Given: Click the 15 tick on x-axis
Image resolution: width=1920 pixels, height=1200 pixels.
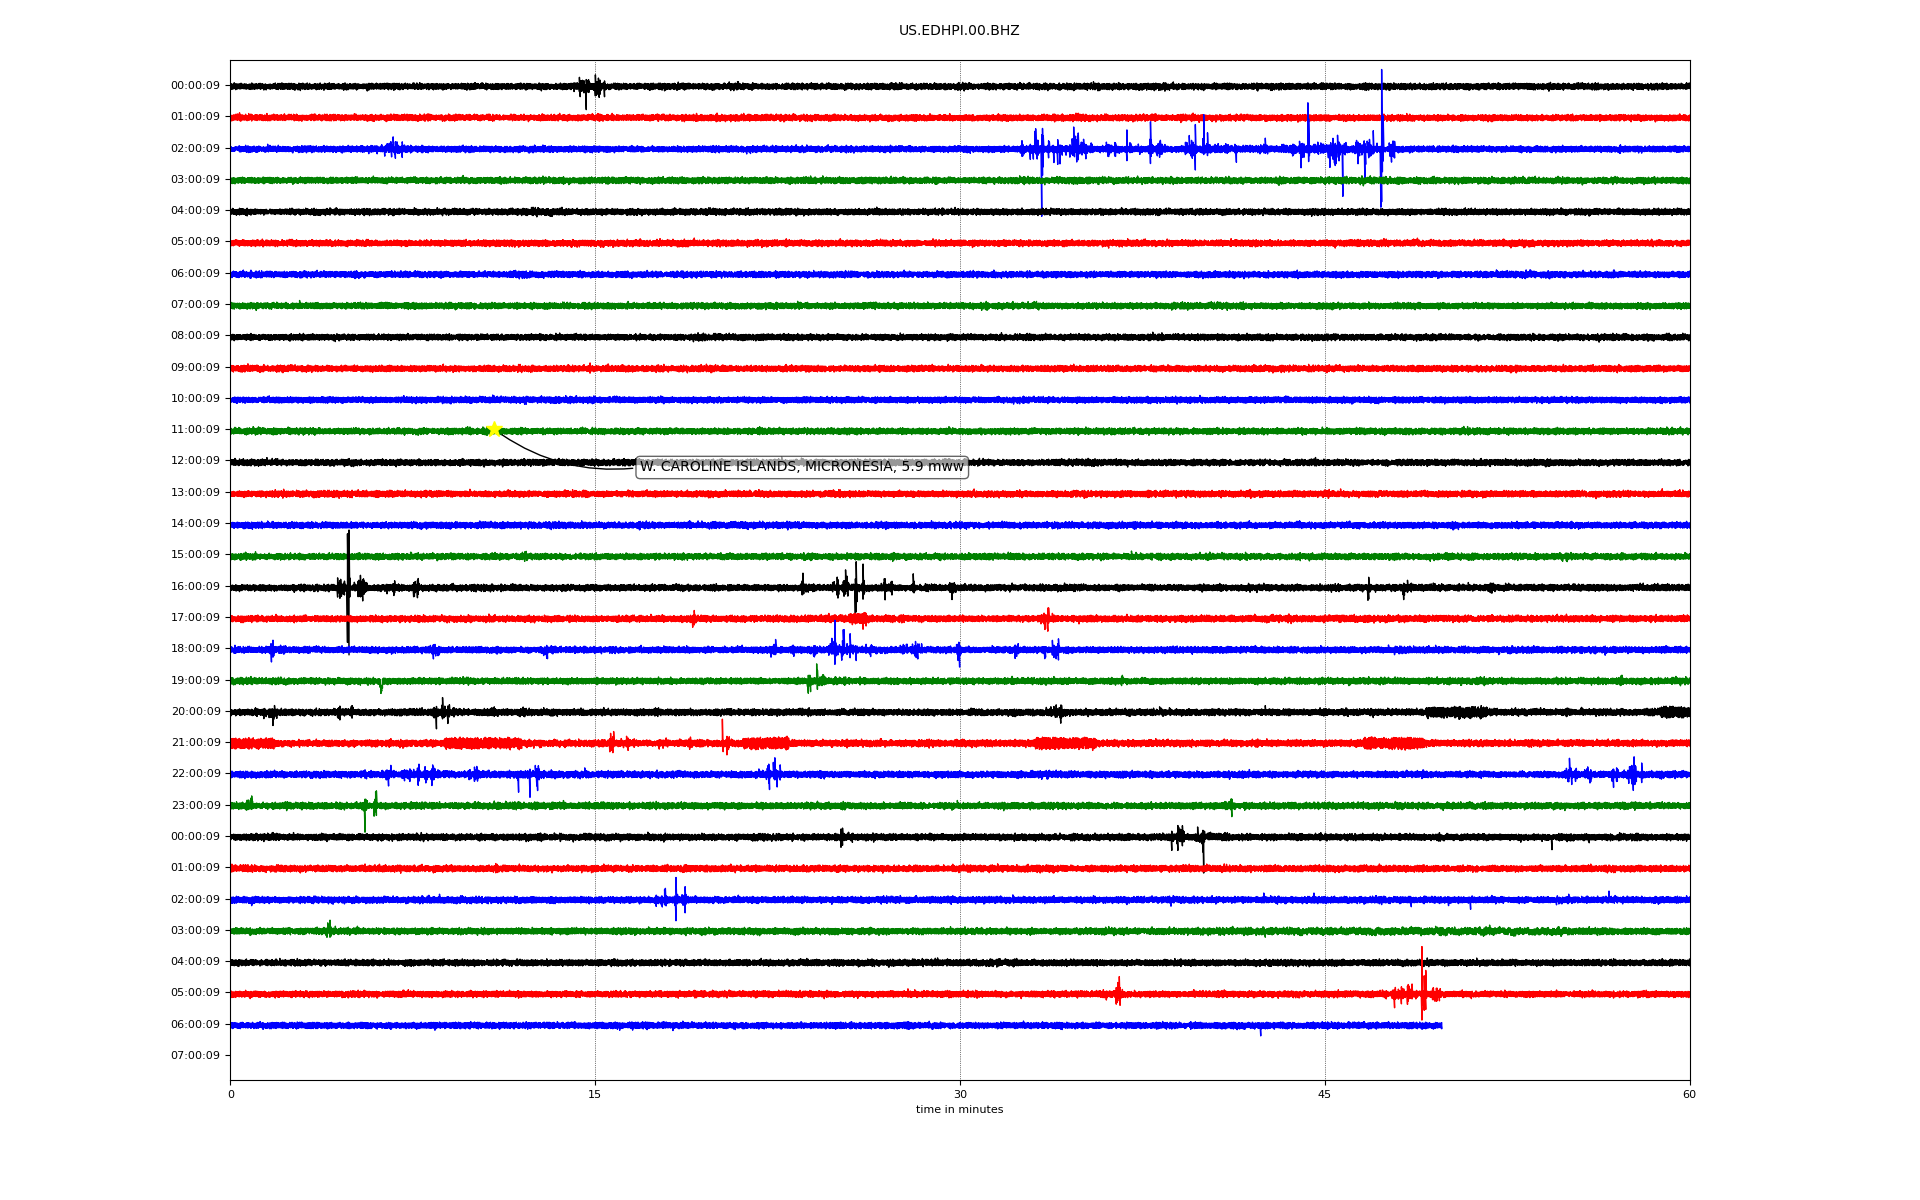Looking at the screenshot, I should [x=595, y=1095].
